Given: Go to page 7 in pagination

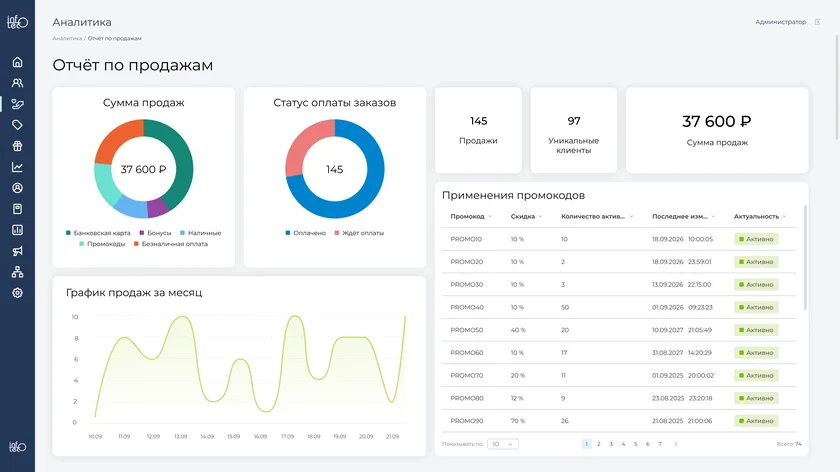Looking at the screenshot, I should point(660,444).
